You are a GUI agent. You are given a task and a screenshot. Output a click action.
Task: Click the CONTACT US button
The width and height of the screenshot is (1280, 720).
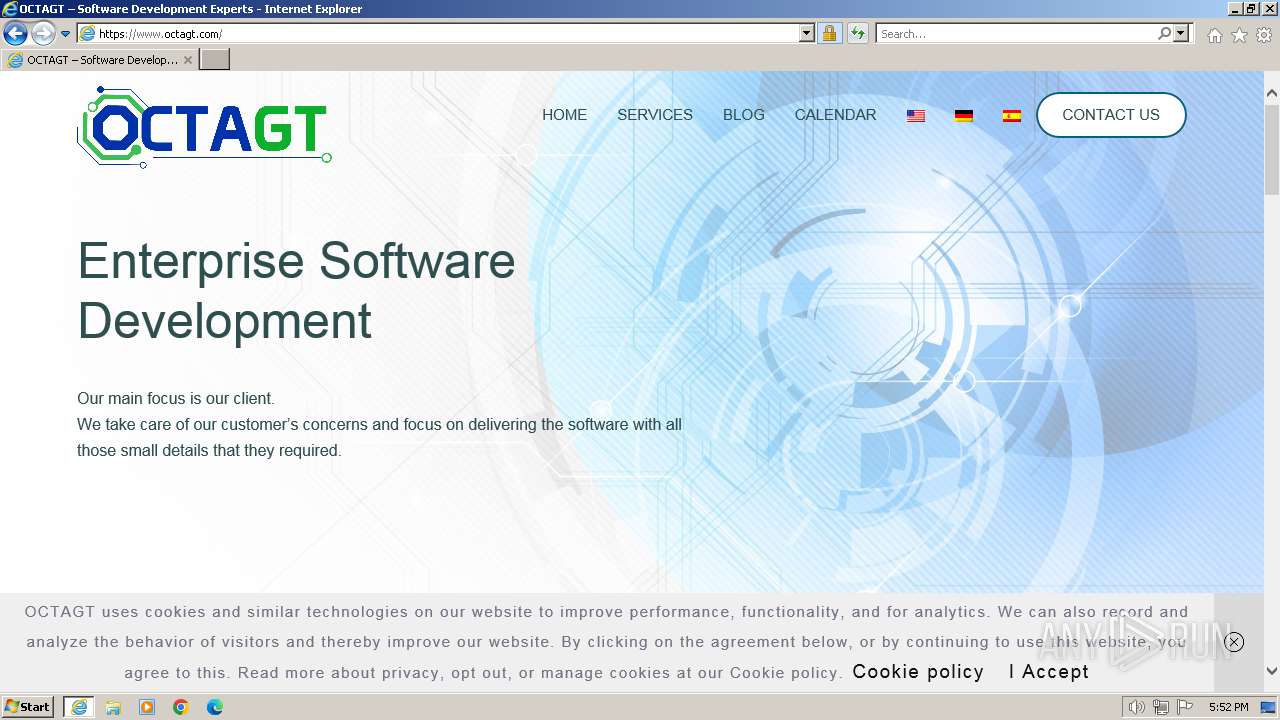tap(1111, 115)
